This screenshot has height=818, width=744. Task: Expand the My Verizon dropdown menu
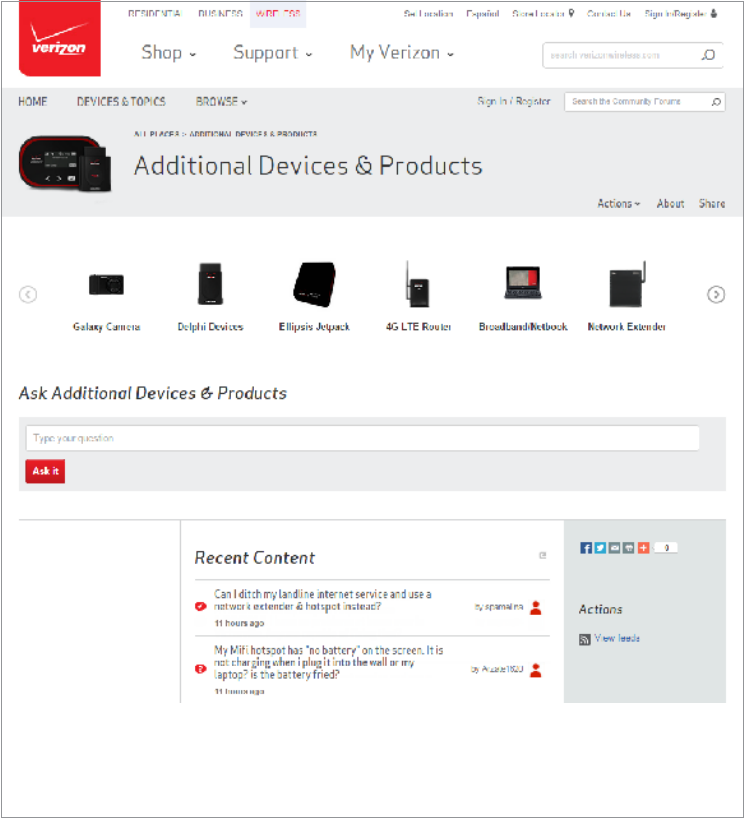pos(402,53)
